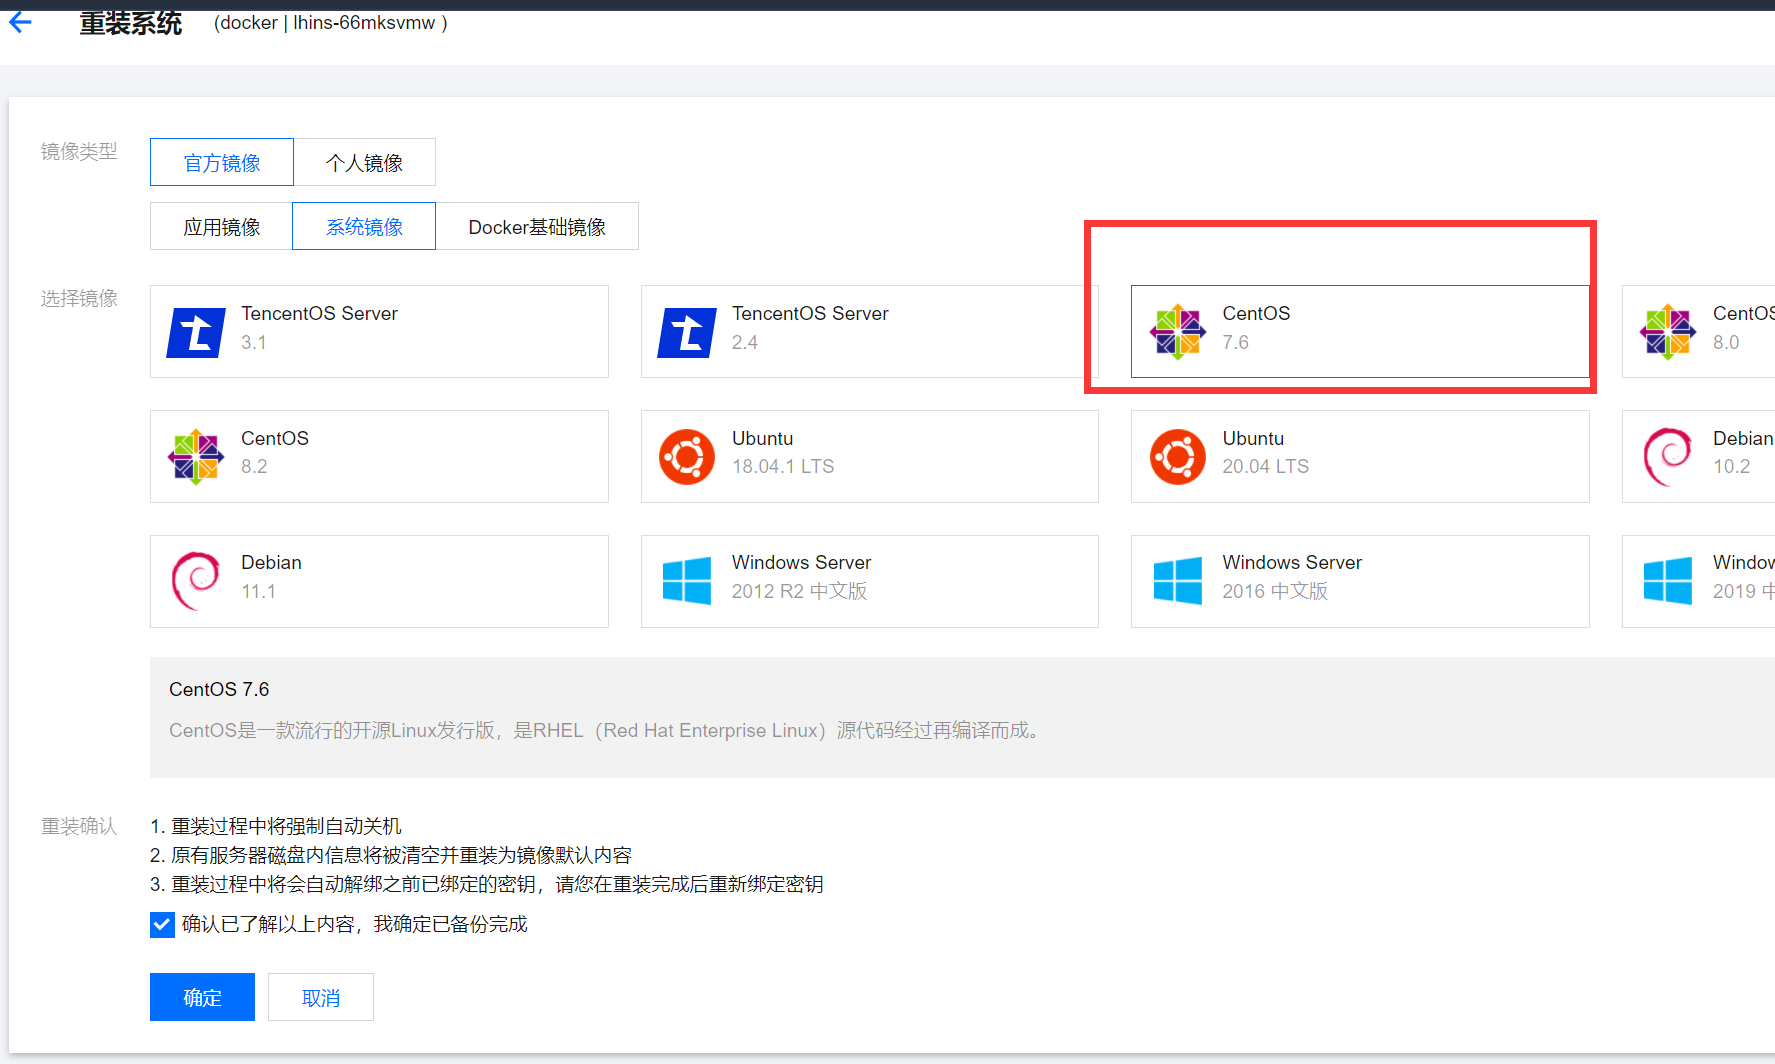Select the 系统镜像 tab
Viewport: 1775px width, 1064px height.
point(364,226)
